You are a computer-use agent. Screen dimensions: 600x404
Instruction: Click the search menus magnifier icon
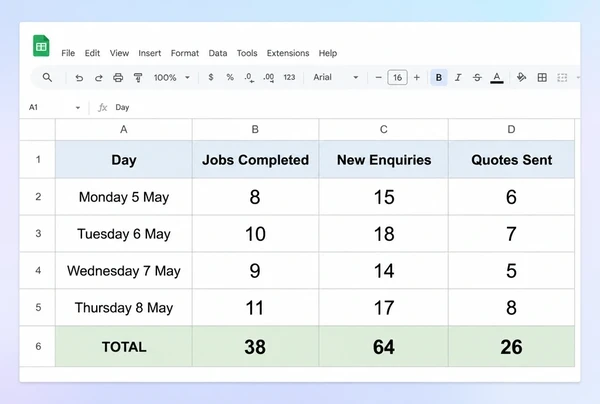47,78
